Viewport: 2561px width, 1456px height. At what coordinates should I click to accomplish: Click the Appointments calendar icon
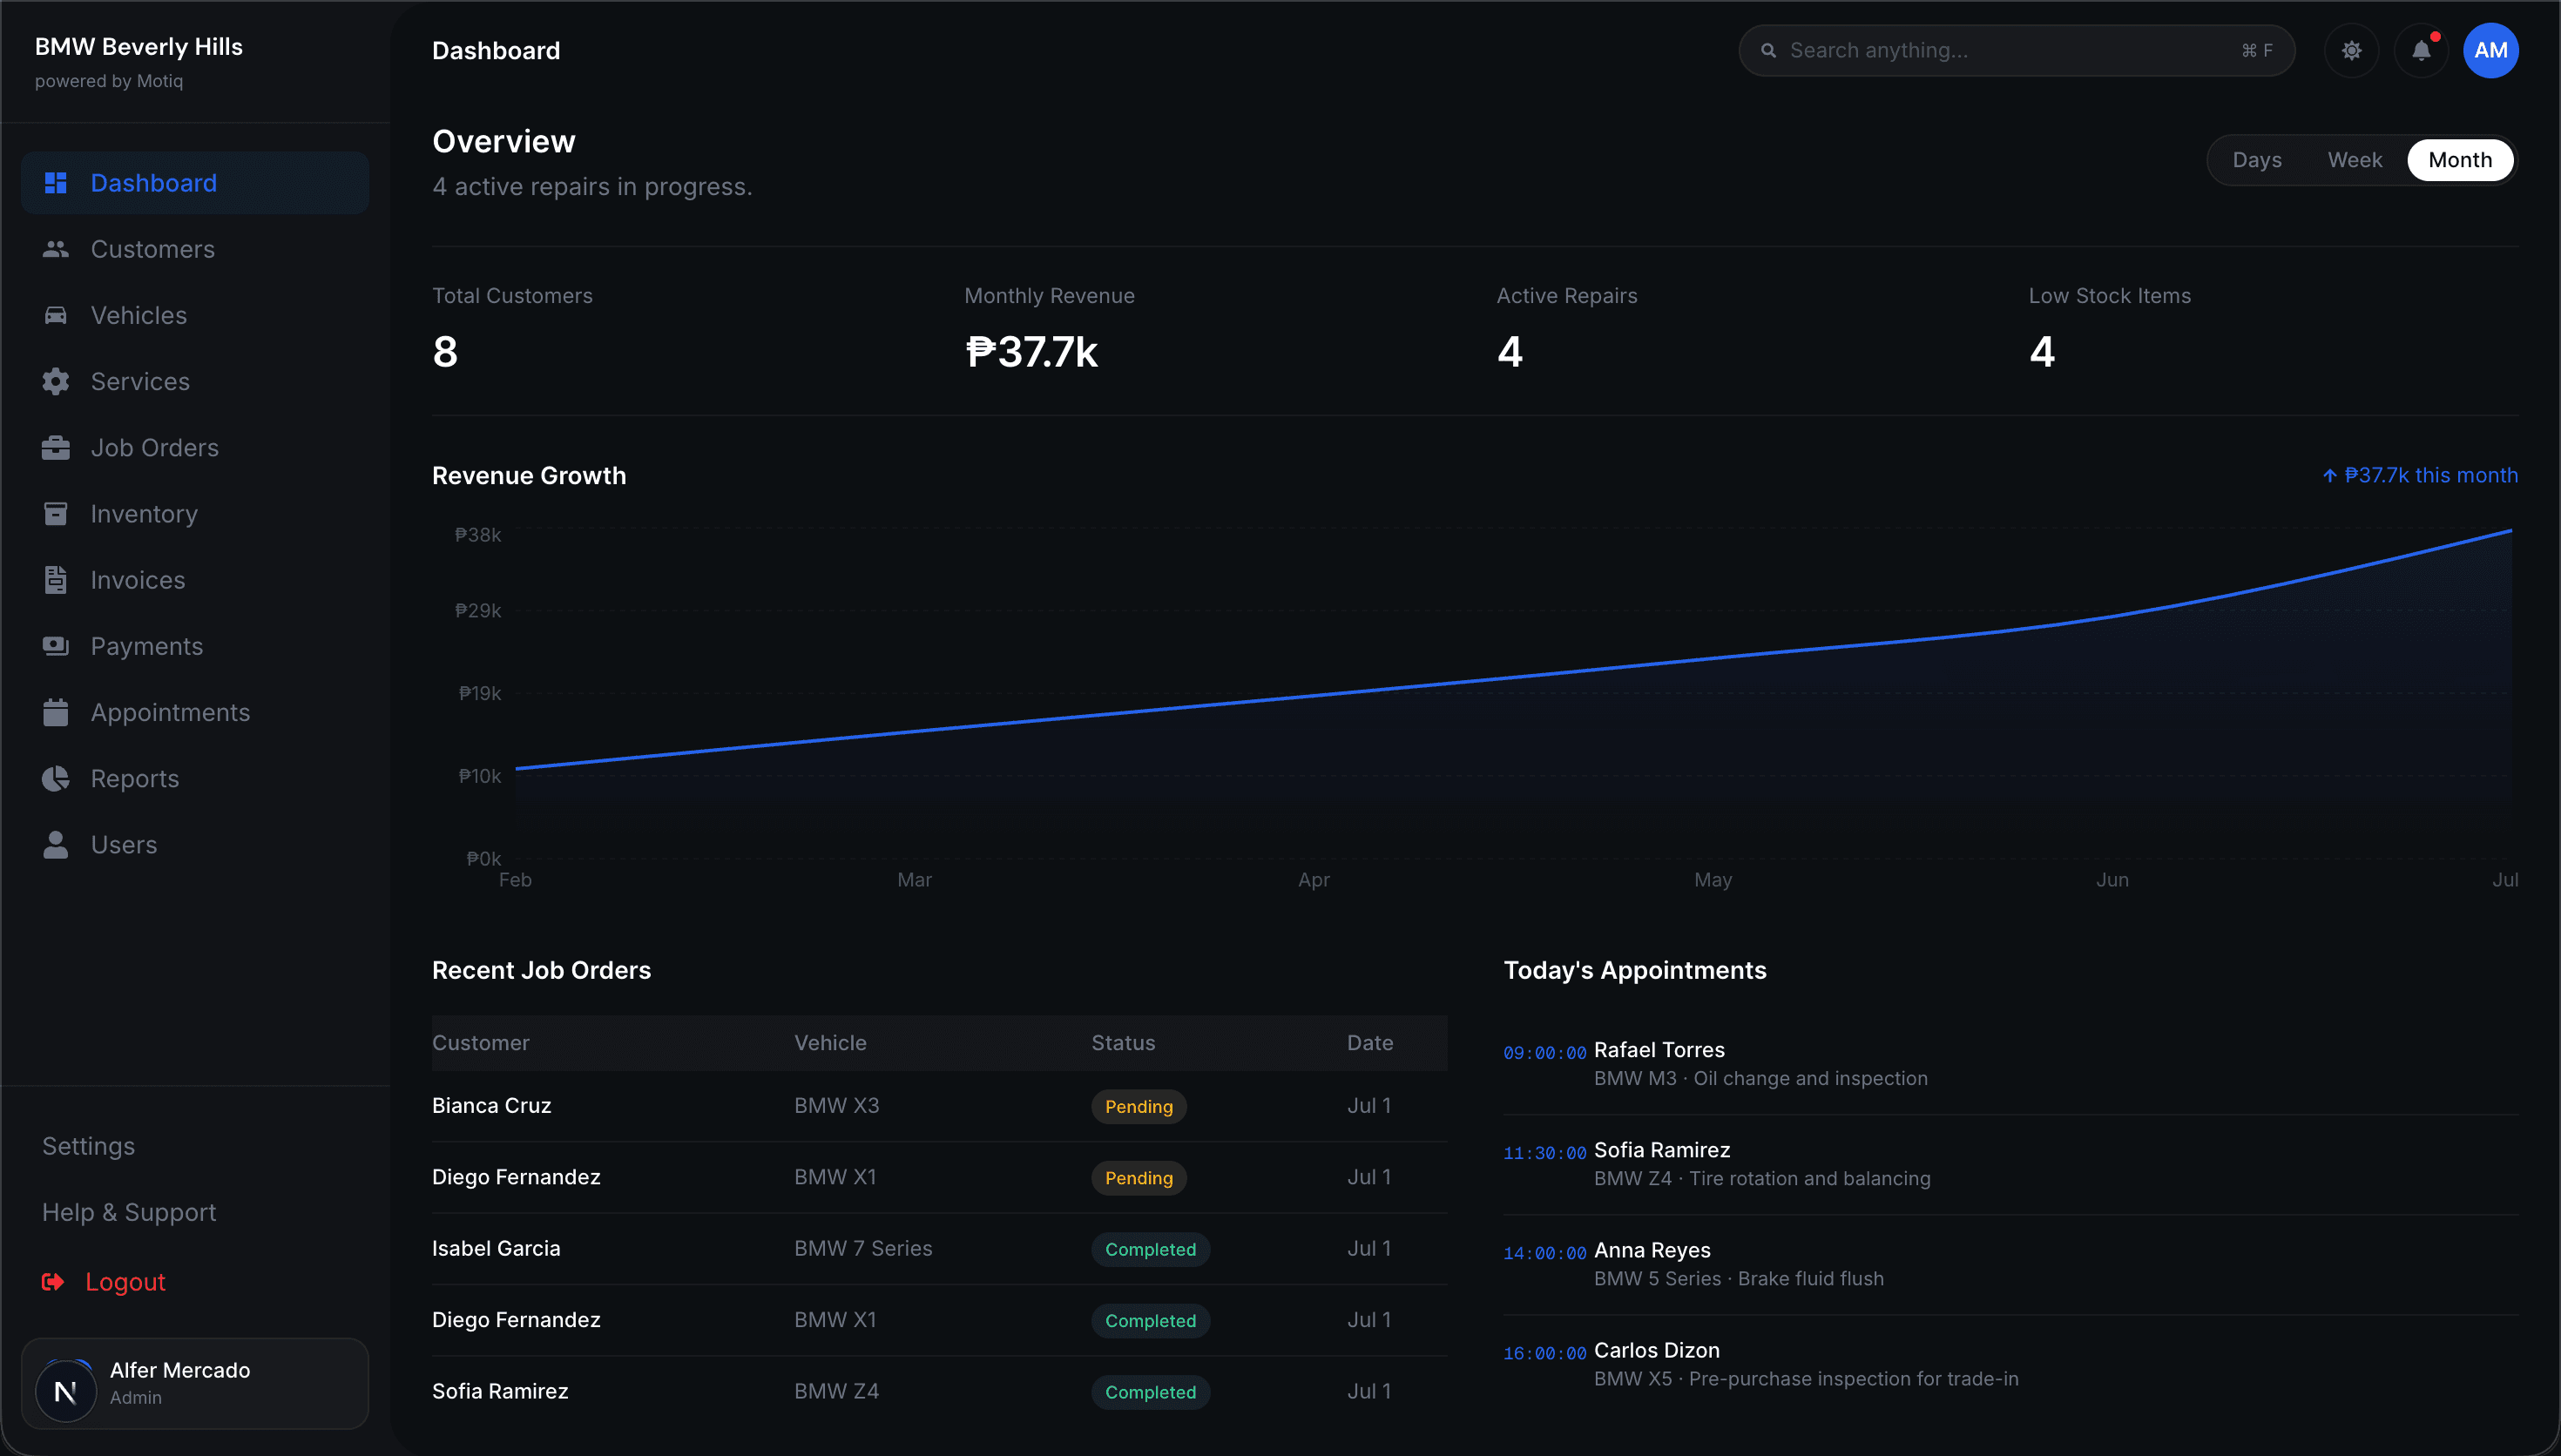[x=56, y=712]
